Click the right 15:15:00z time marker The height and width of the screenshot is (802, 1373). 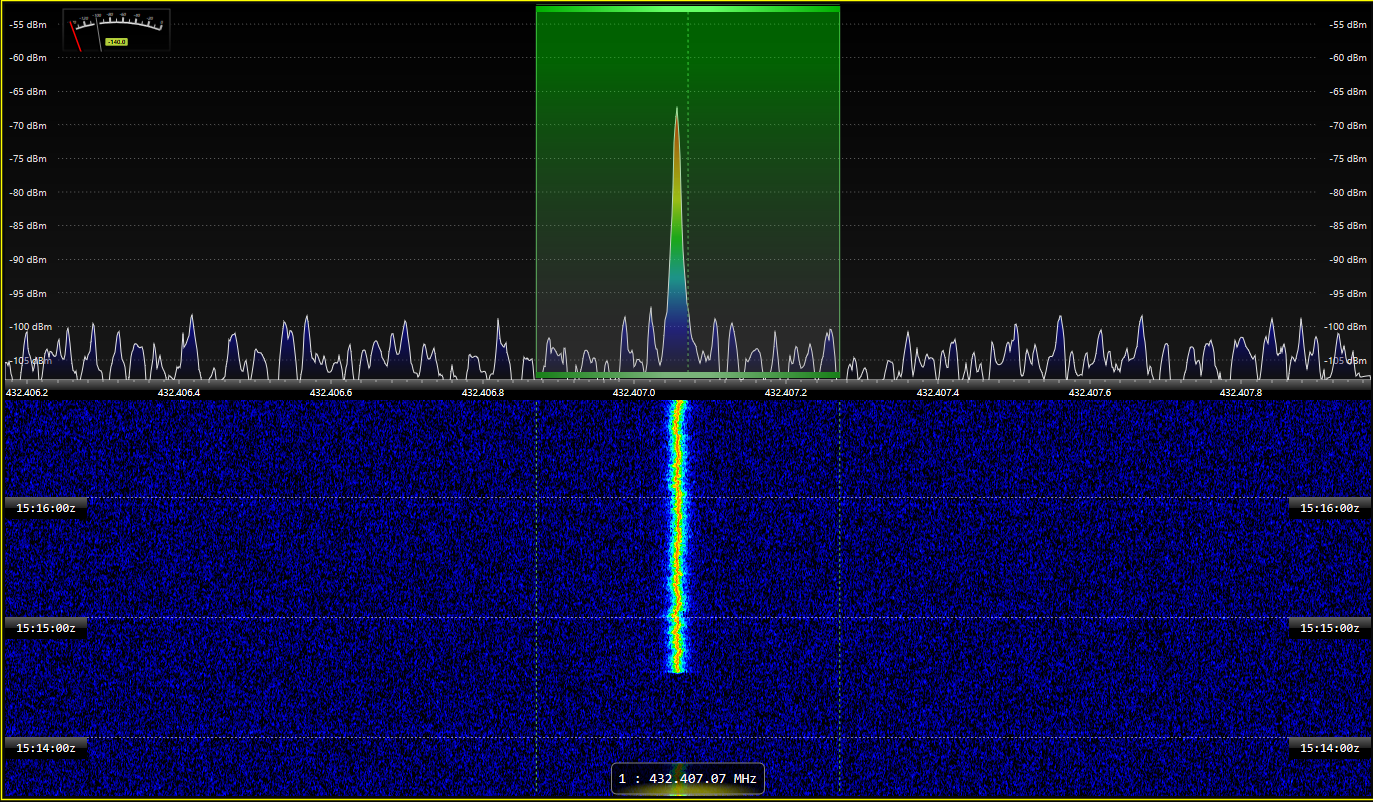pos(1329,628)
